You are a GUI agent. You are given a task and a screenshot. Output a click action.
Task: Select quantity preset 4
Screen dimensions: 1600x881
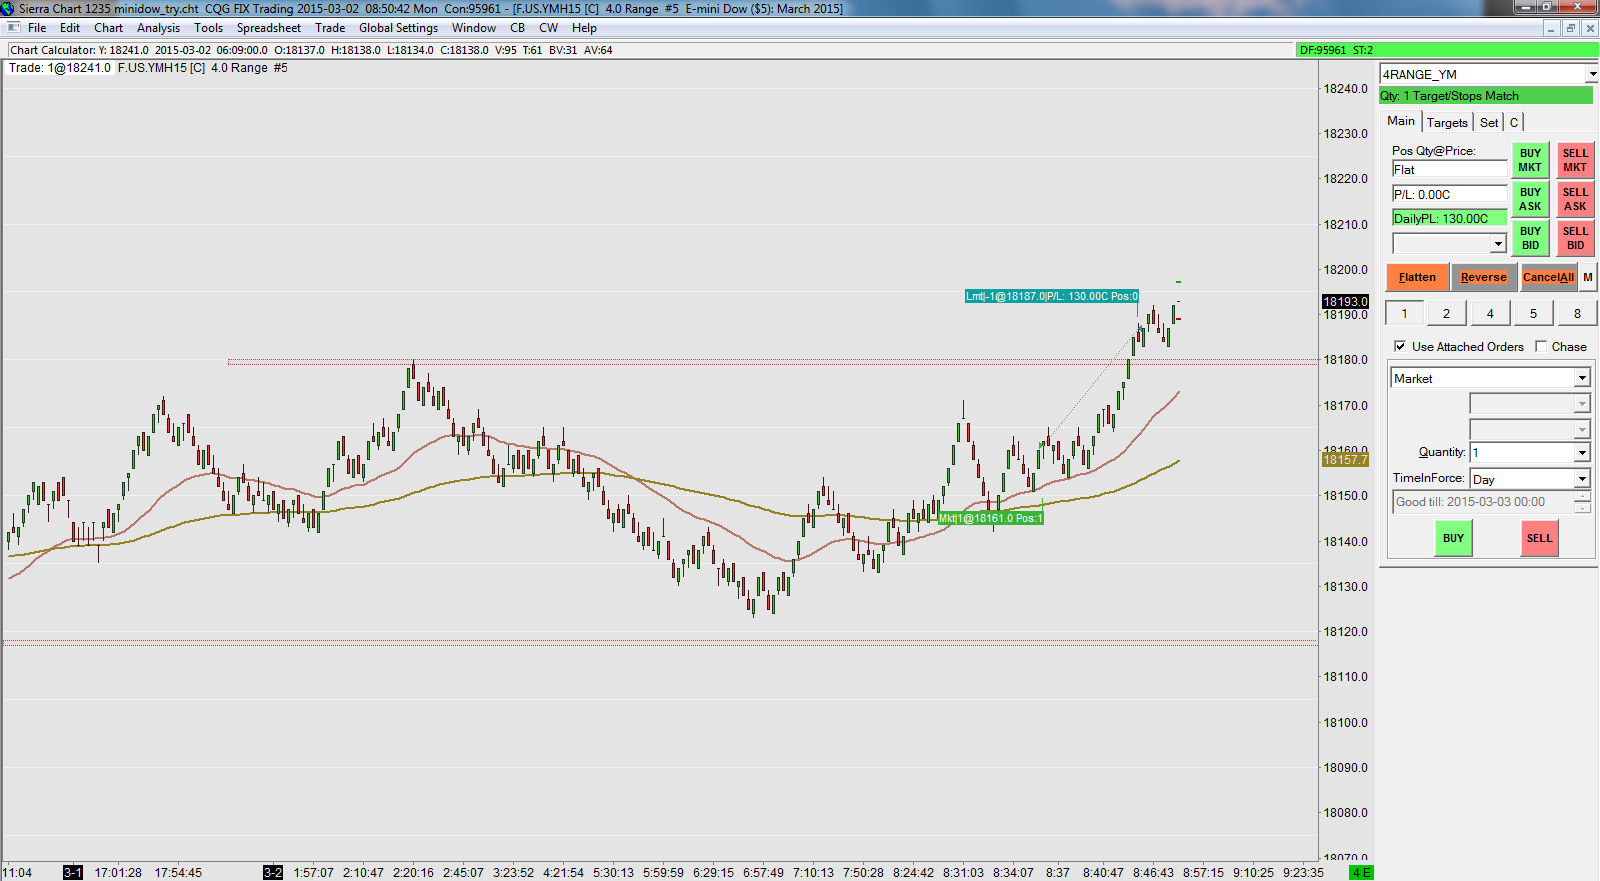tap(1490, 313)
